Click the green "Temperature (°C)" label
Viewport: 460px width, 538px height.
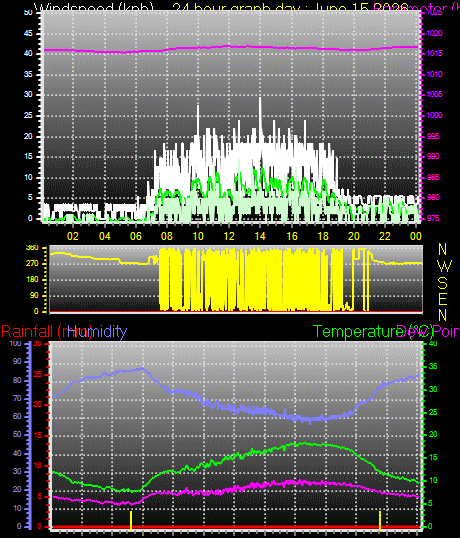374,331
